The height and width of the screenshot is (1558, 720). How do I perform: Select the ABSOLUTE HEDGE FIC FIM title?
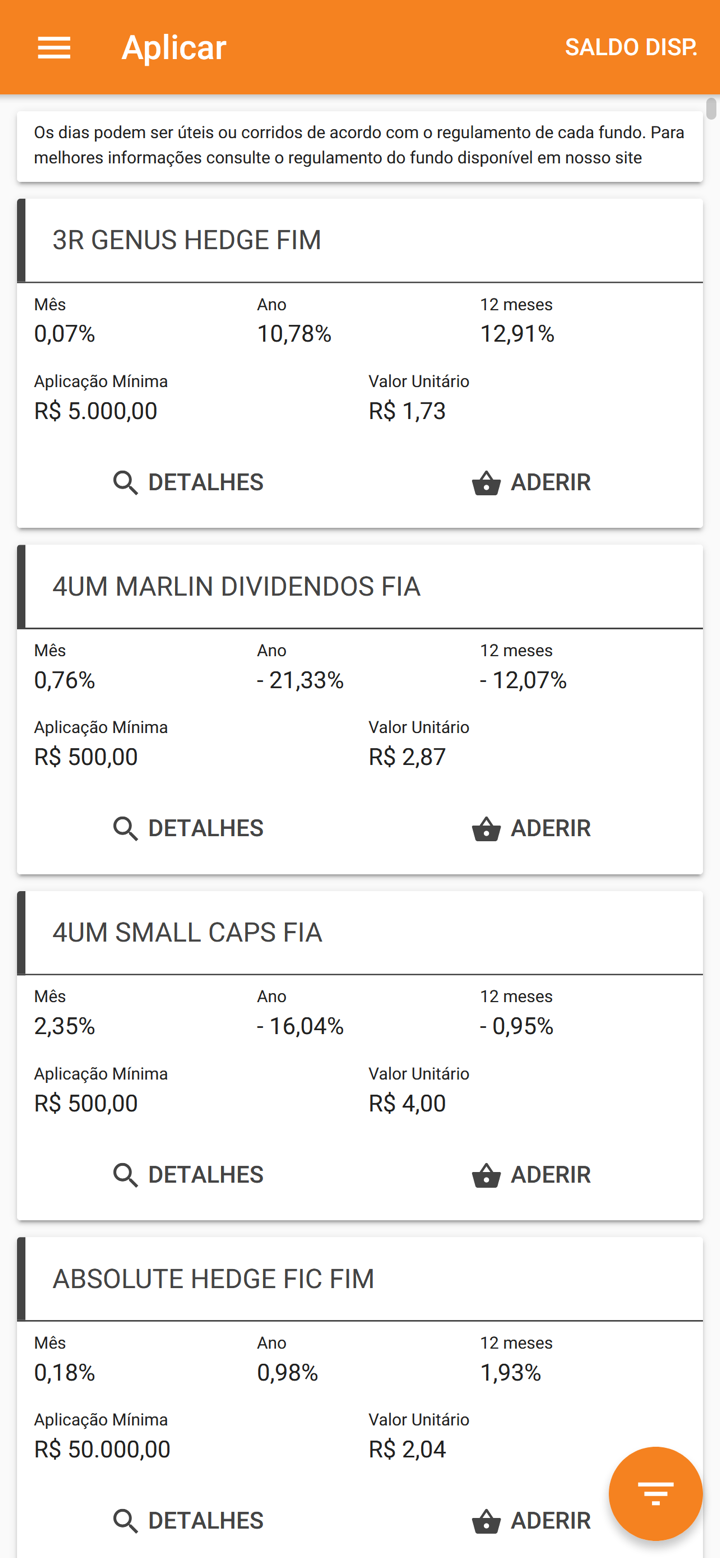pos(213,1279)
